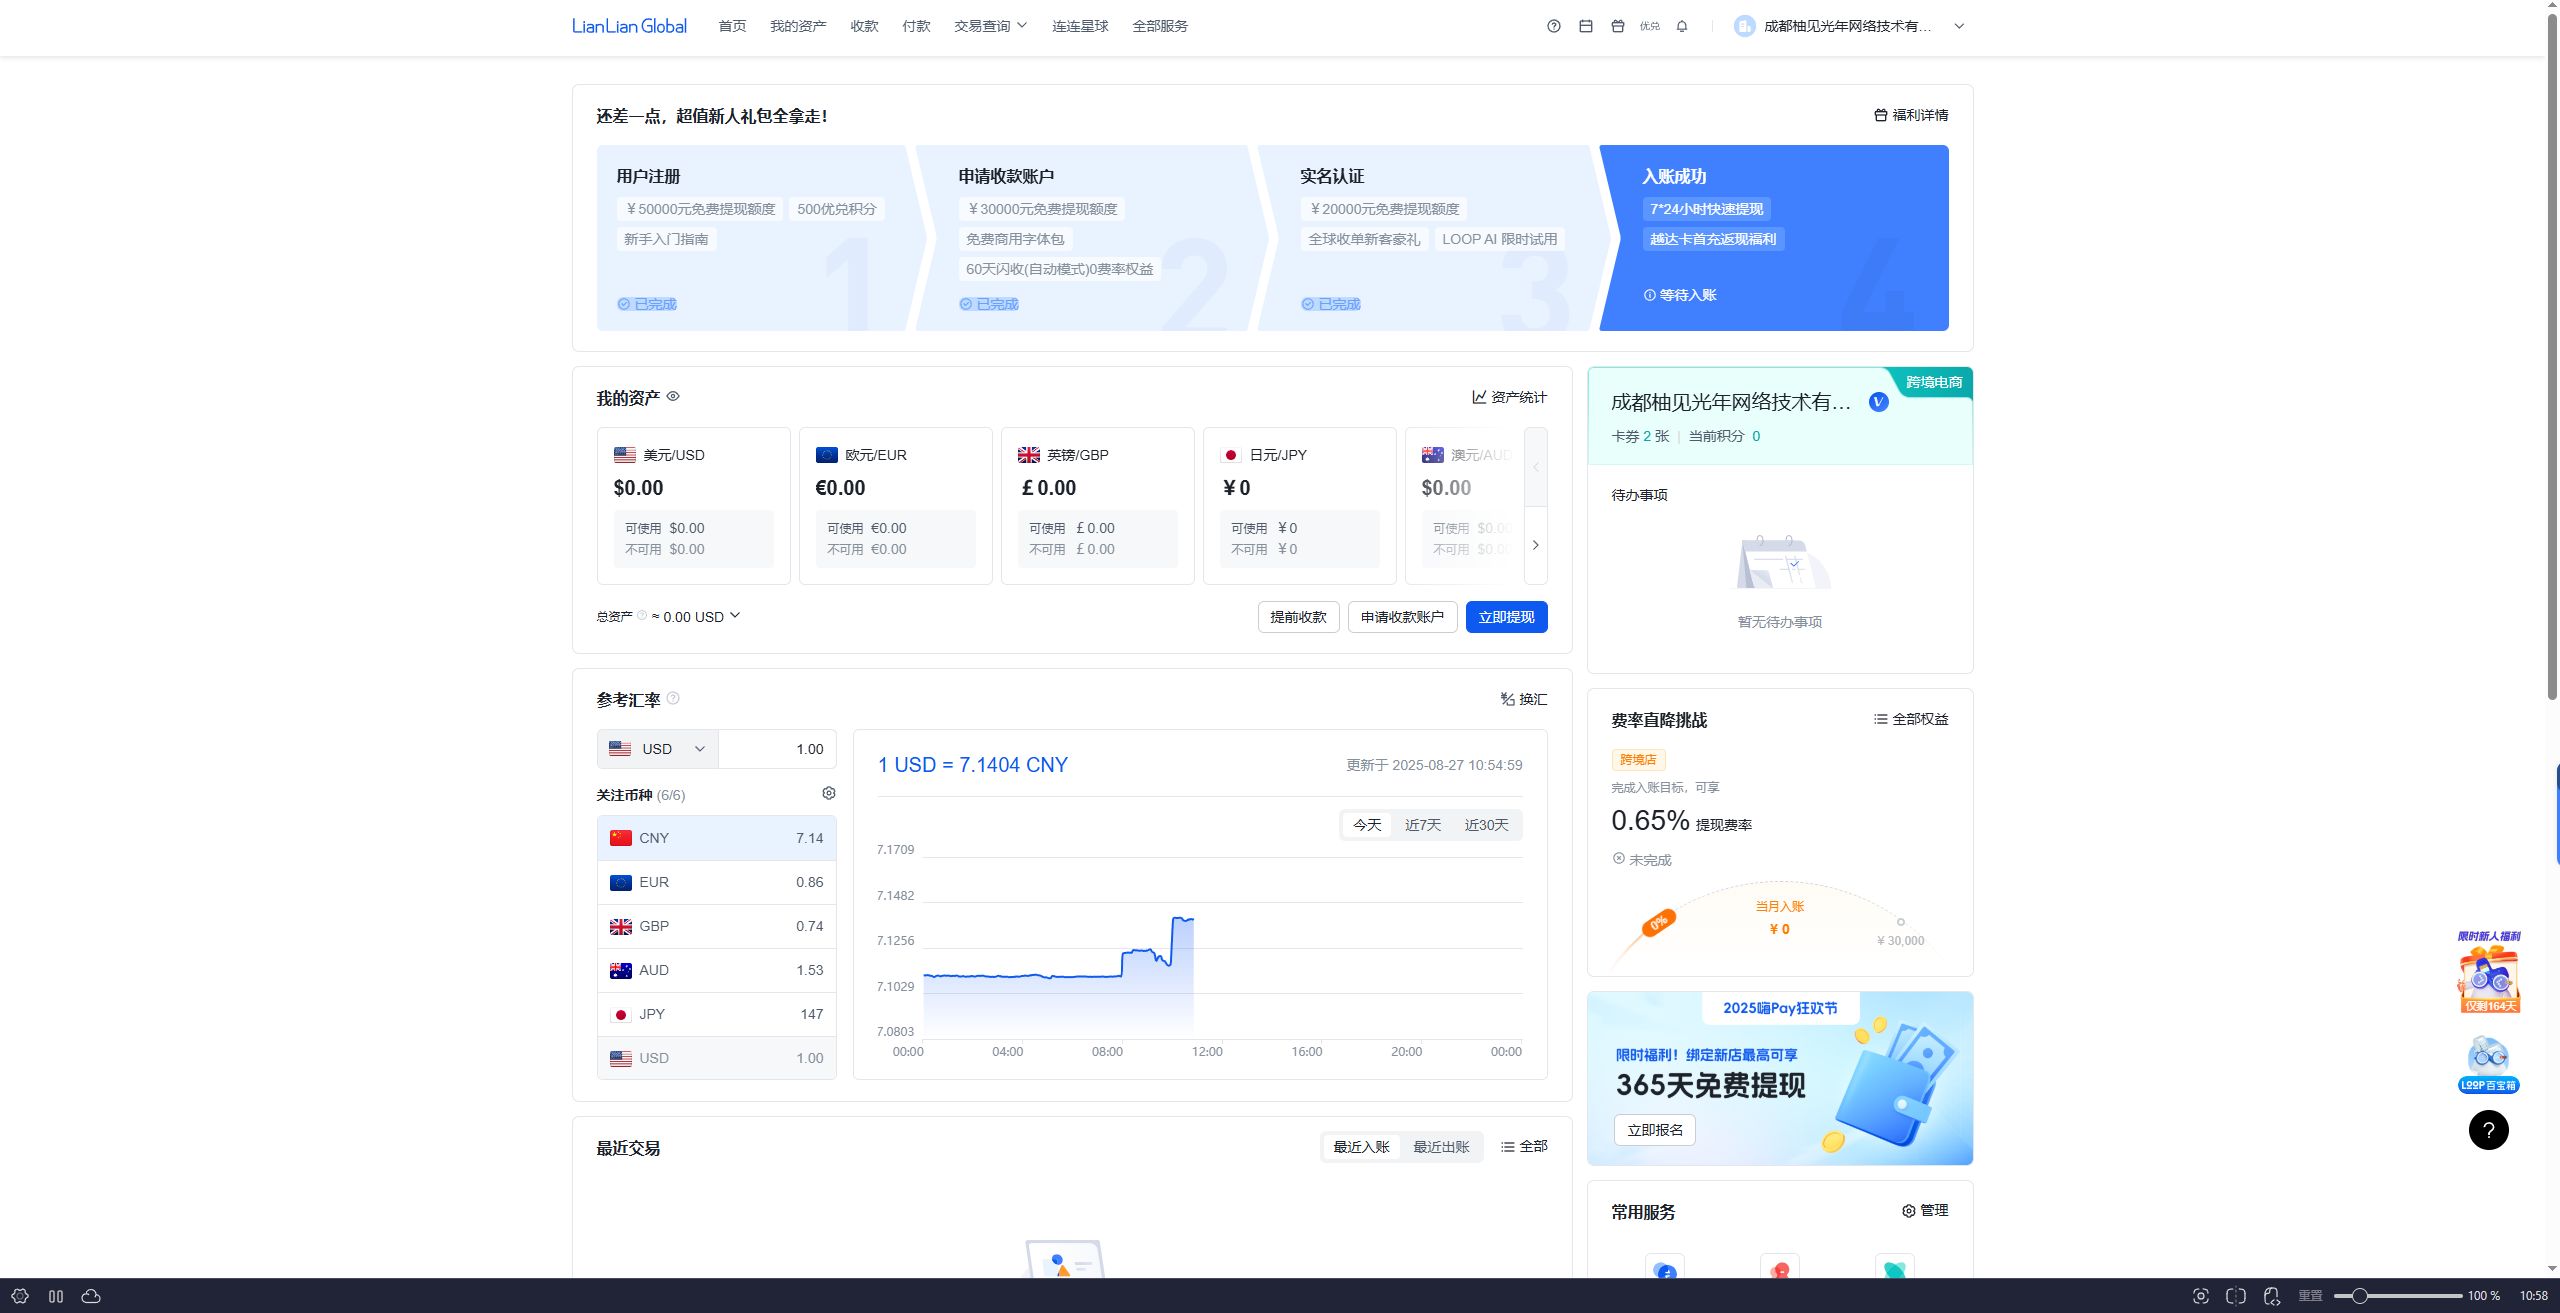Open the help question-mark icon in header
The width and height of the screenshot is (2560, 1313).
pyautogui.click(x=1553, y=26)
